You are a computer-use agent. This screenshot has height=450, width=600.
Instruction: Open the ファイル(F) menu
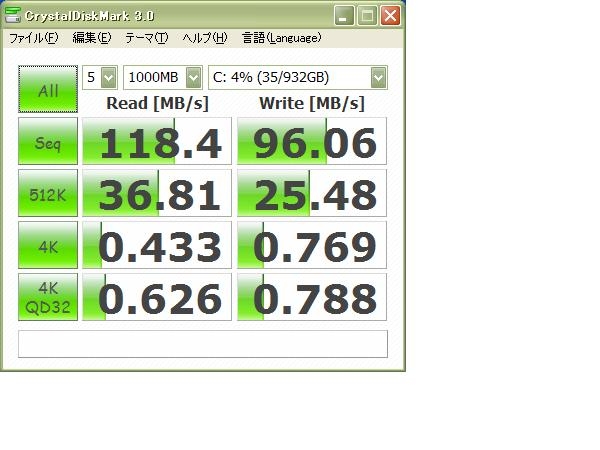click(34, 38)
